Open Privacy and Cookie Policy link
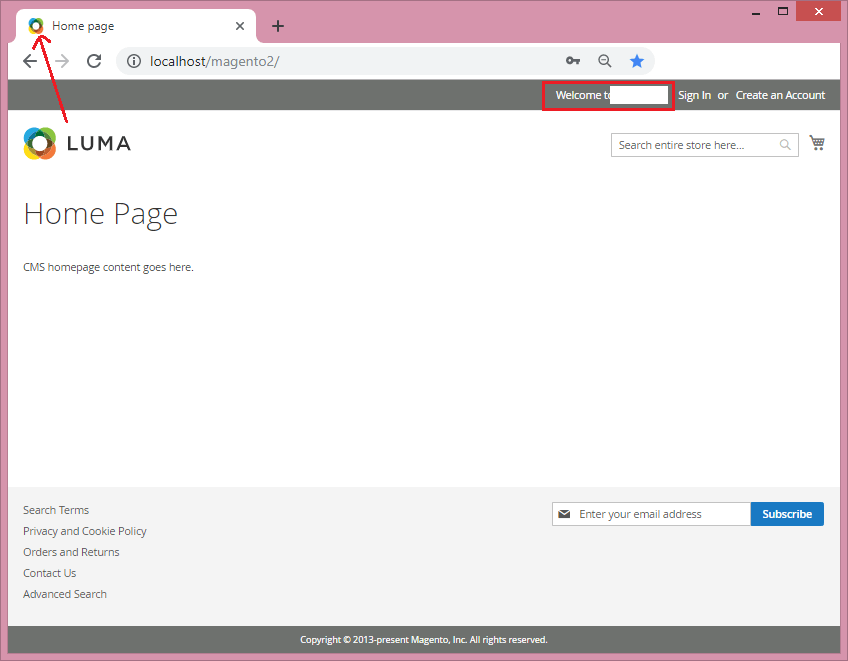Viewport: 848px width, 661px height. (x=85, y=531)
